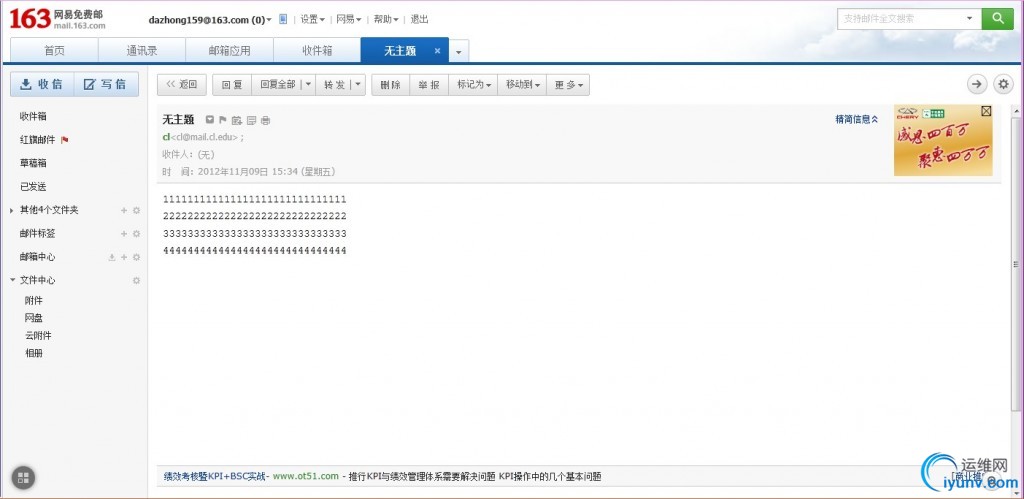
Task: Open the 移动到 dropdown
Action: (522, 84)
